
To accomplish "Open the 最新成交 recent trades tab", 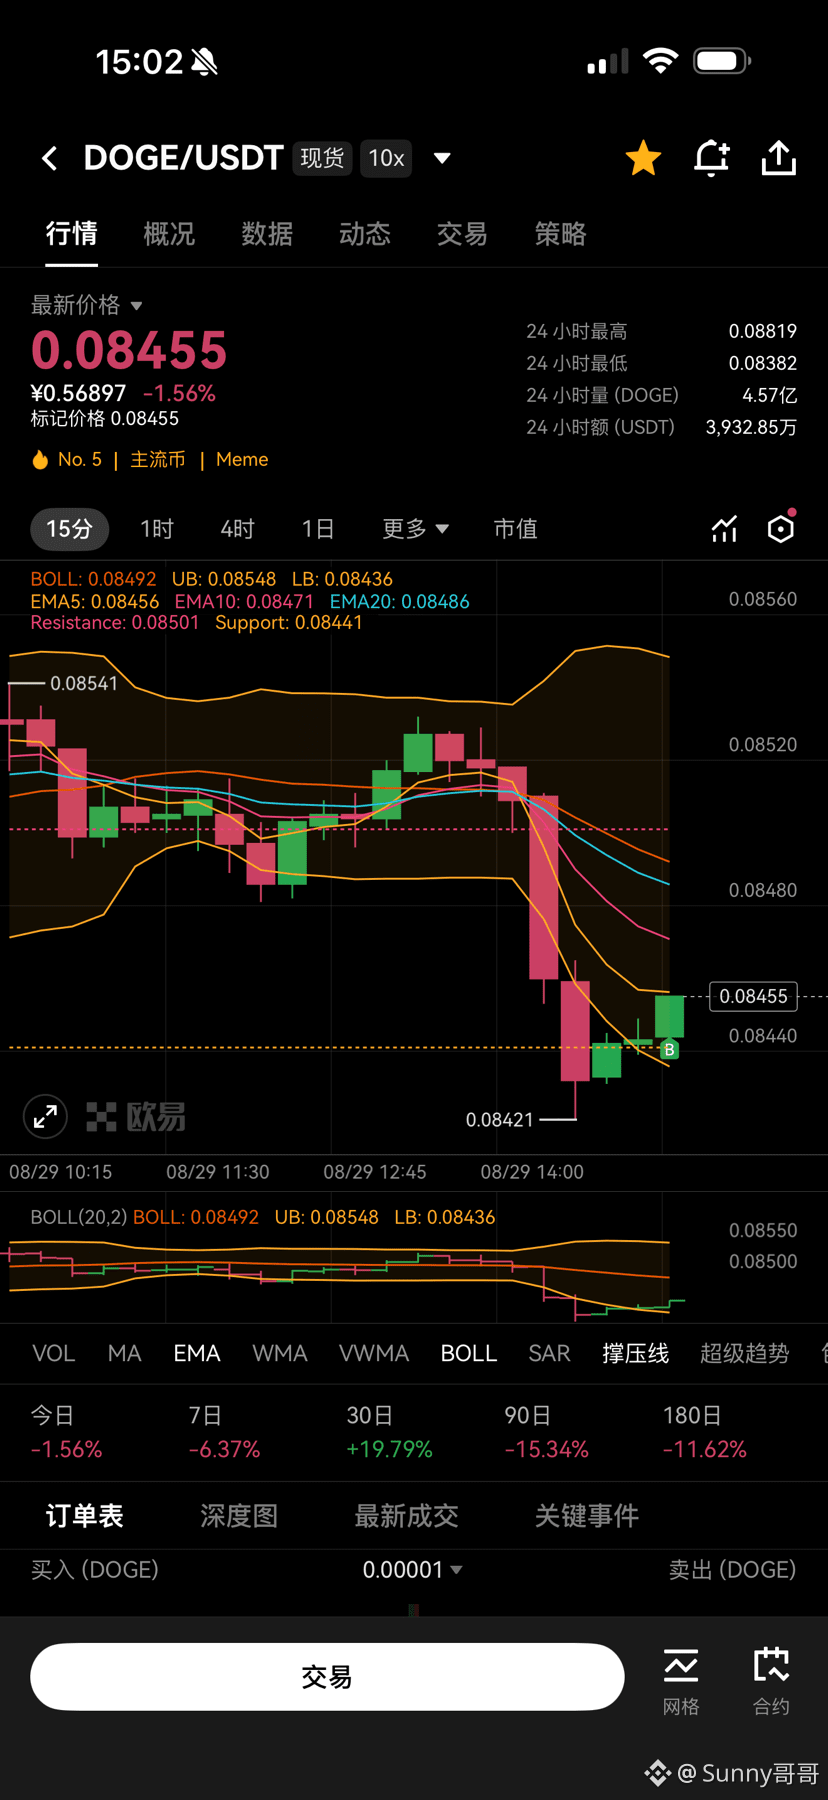I will (x=406, y=1516).
